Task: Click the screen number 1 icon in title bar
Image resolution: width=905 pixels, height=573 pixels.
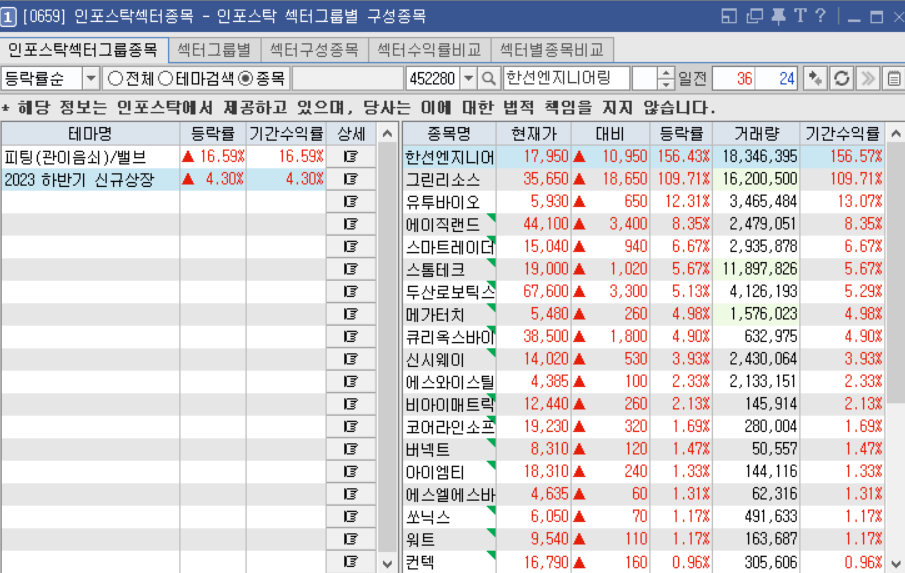Action: pos(8,17)
